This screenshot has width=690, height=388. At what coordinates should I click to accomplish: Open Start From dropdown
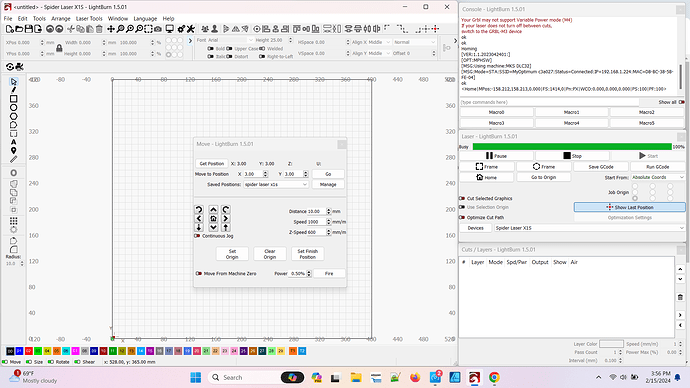(x=658, y=177)
